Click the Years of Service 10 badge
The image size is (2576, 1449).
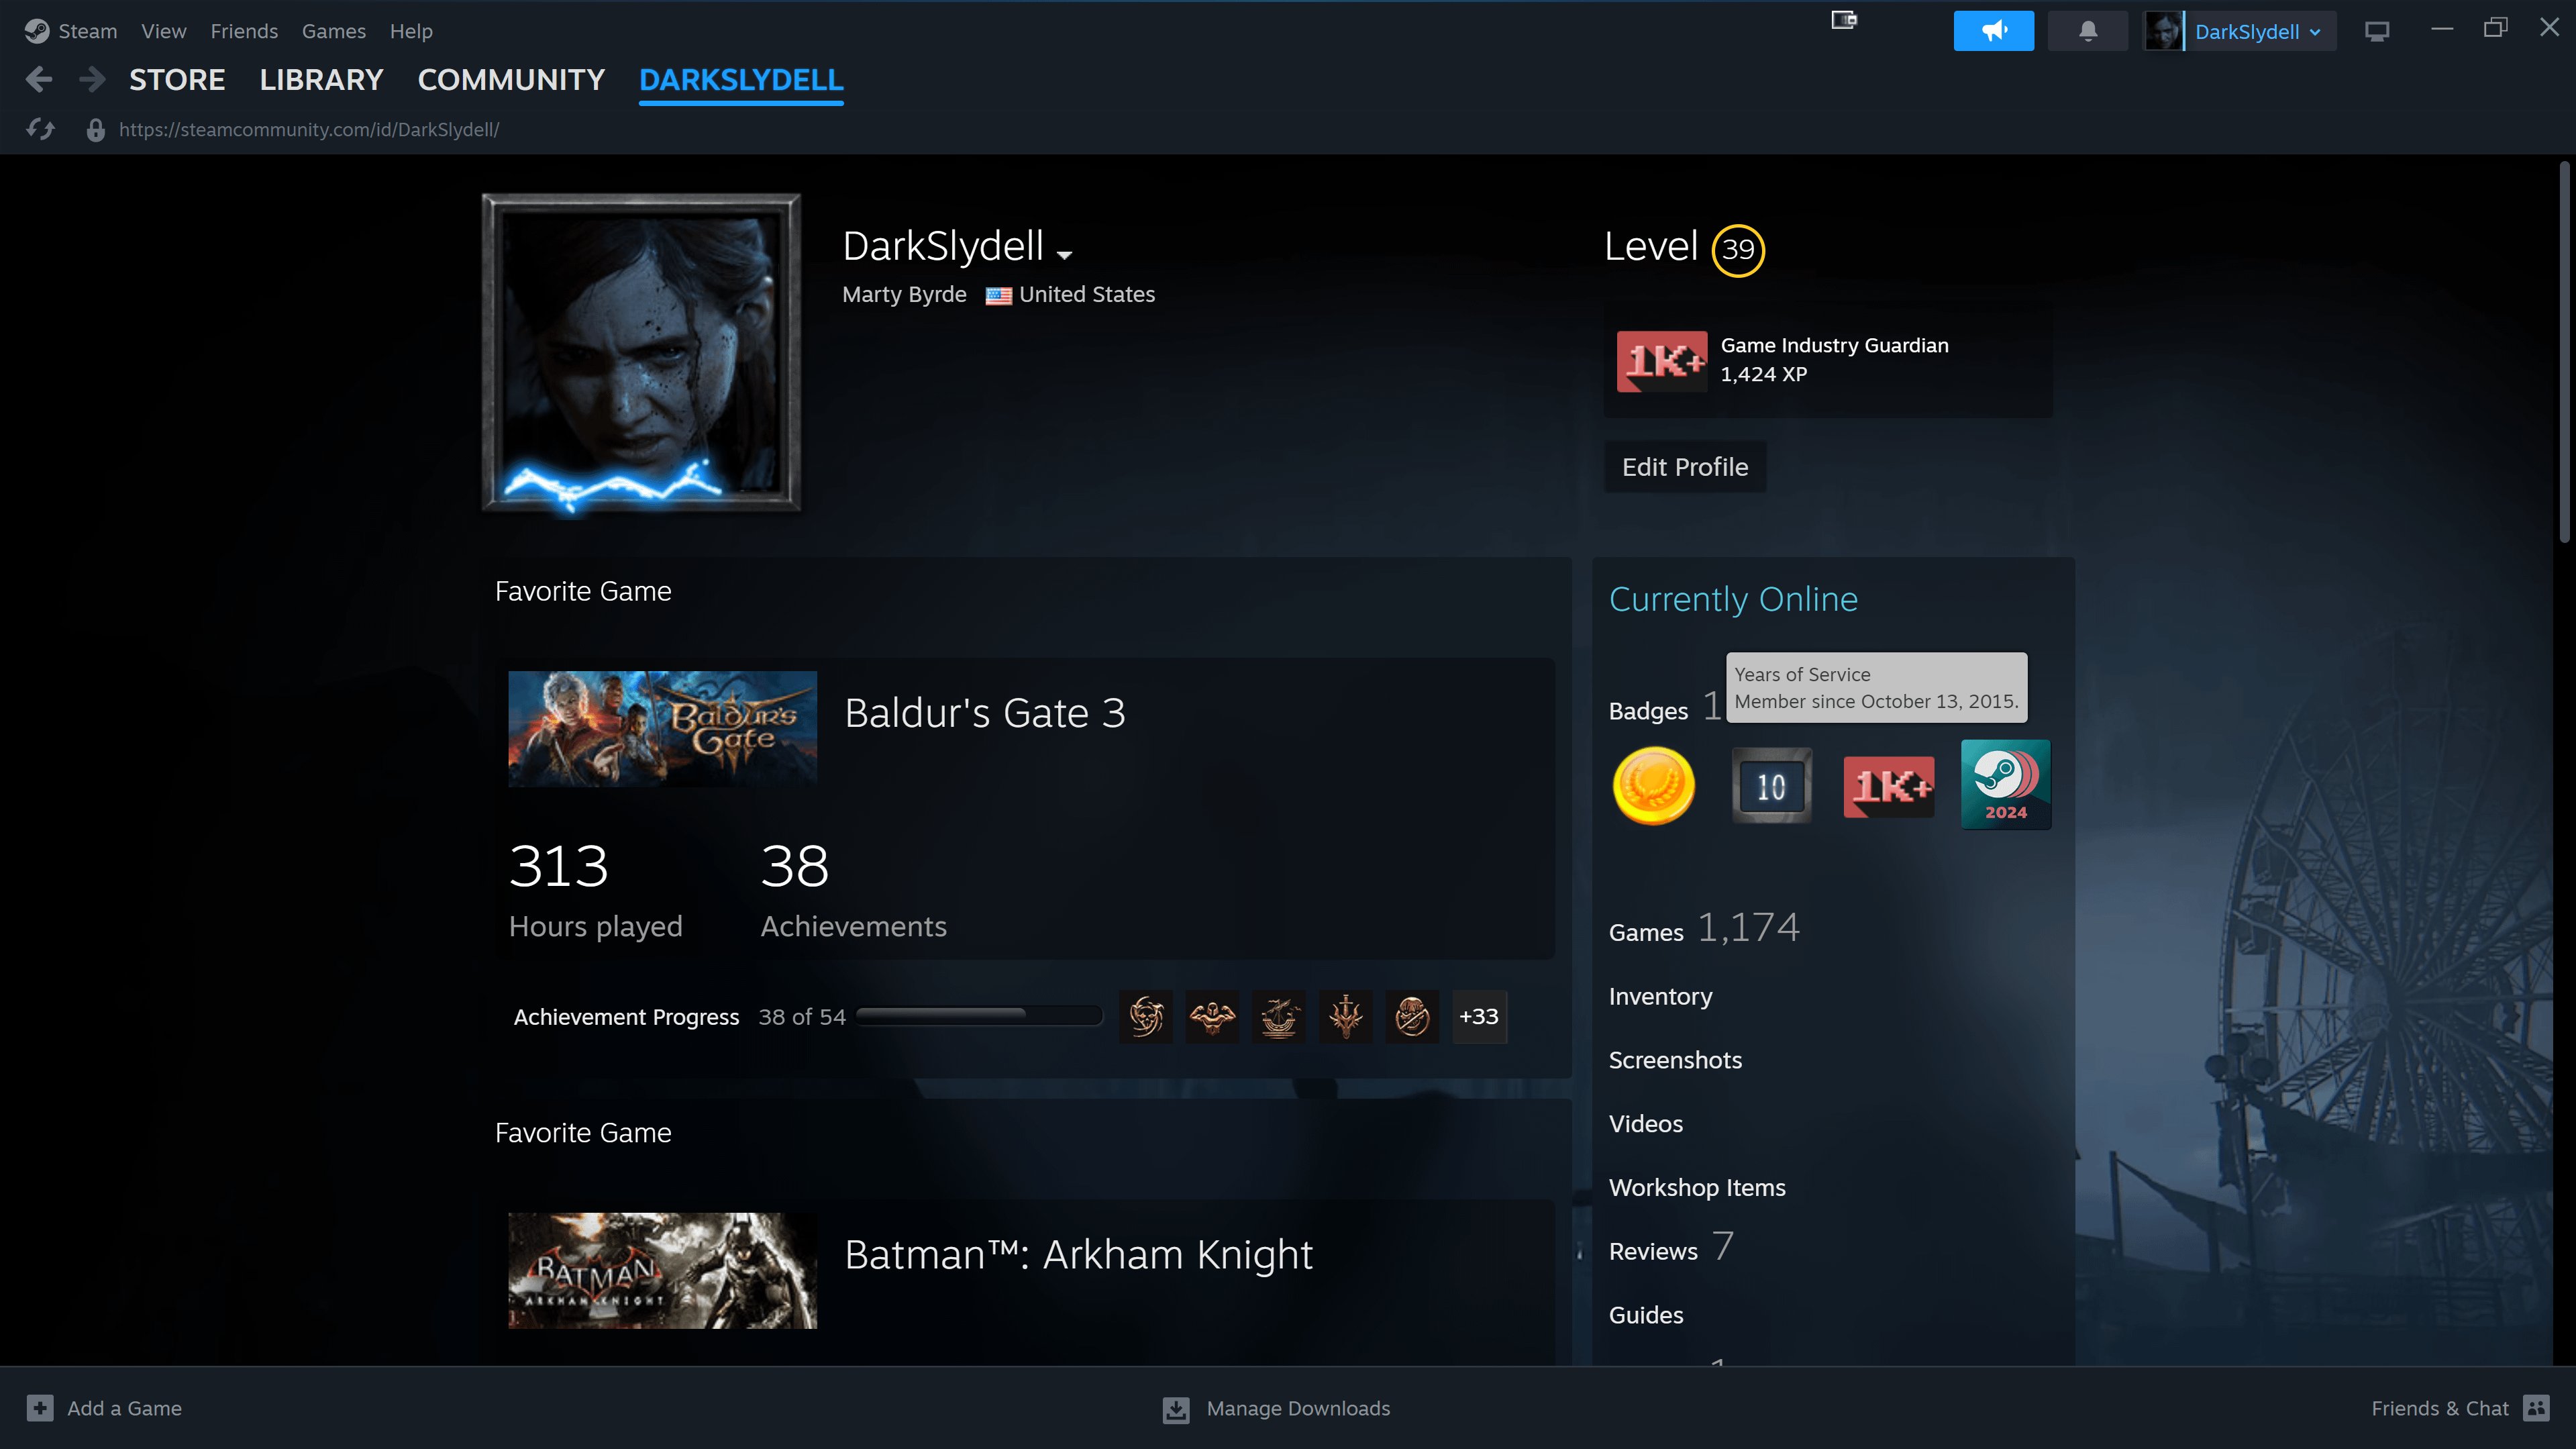tap(1771, 786)
